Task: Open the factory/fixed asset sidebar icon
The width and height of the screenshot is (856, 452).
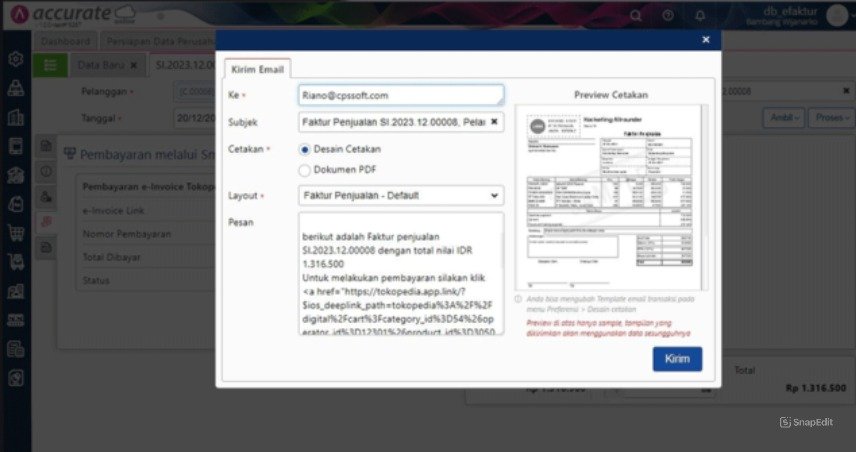Action: (x=16, y=291)
